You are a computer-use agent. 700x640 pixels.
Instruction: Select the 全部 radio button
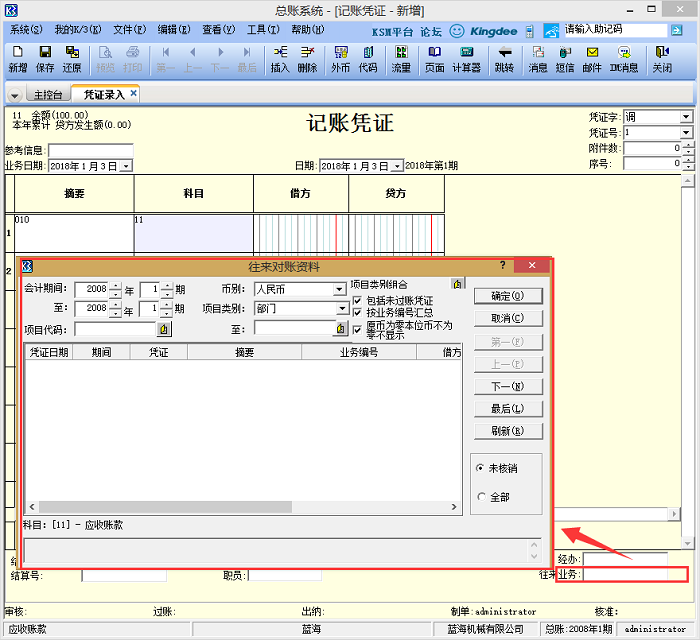(482, 497)
